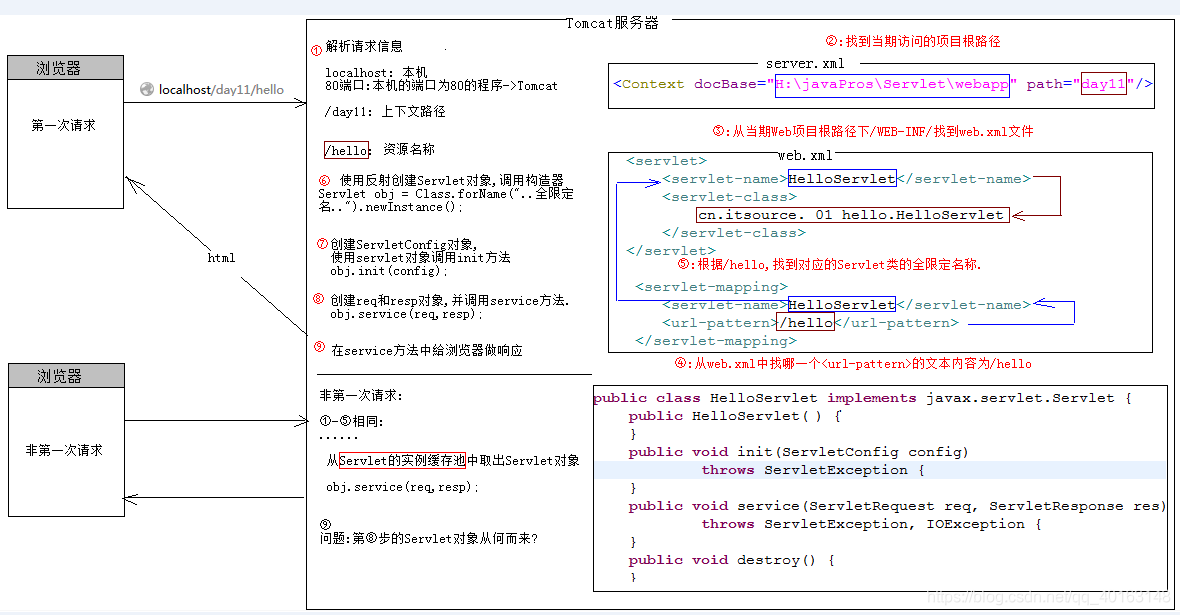
Task: Click the Servlet的实例缓存池 phrase
Action: point(402,461)
